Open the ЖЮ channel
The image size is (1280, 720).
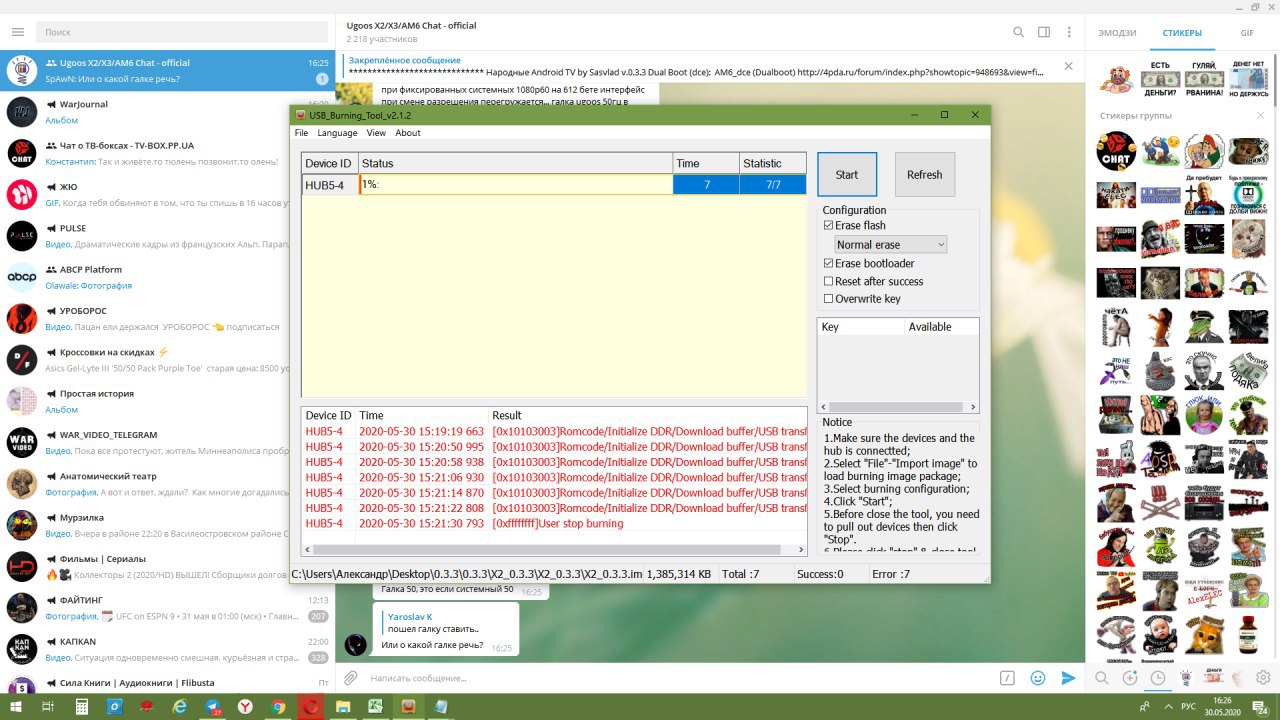point(167,194)
